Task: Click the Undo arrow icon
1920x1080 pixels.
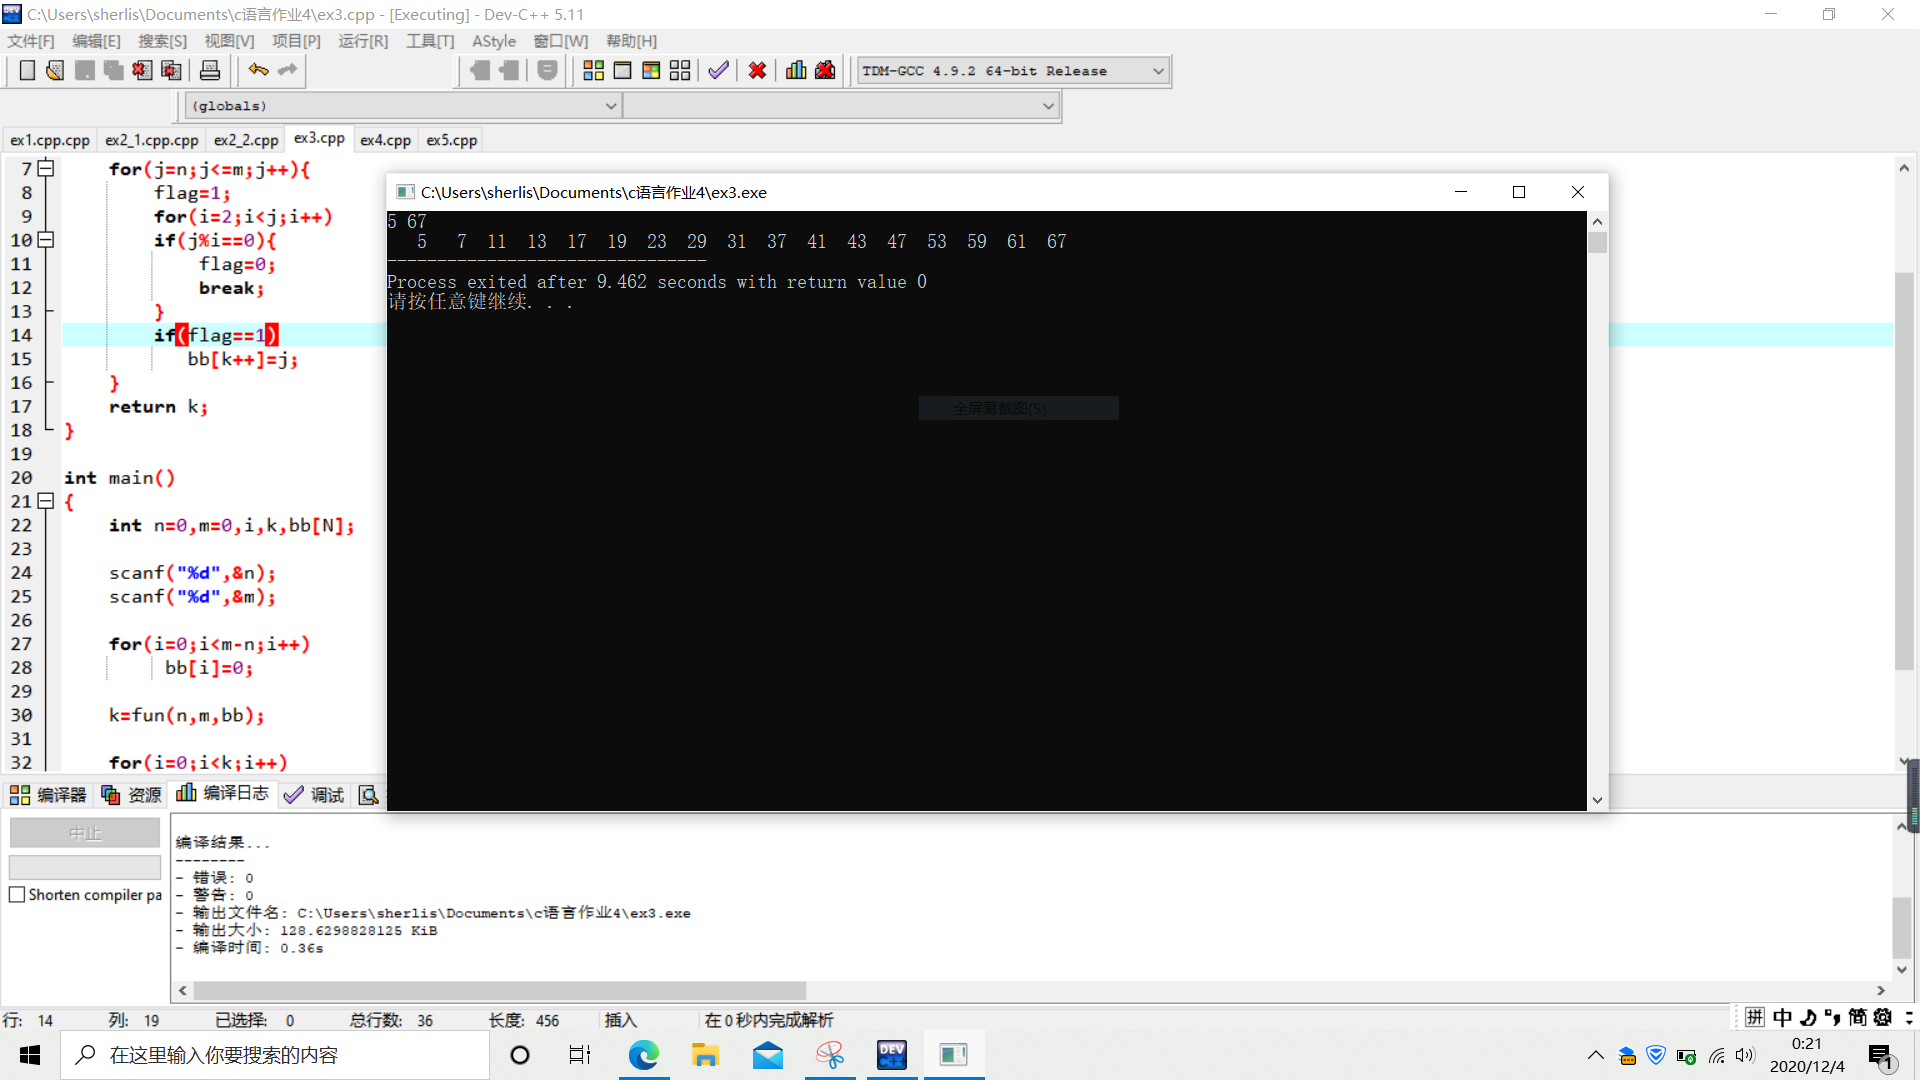Action: 258,70
